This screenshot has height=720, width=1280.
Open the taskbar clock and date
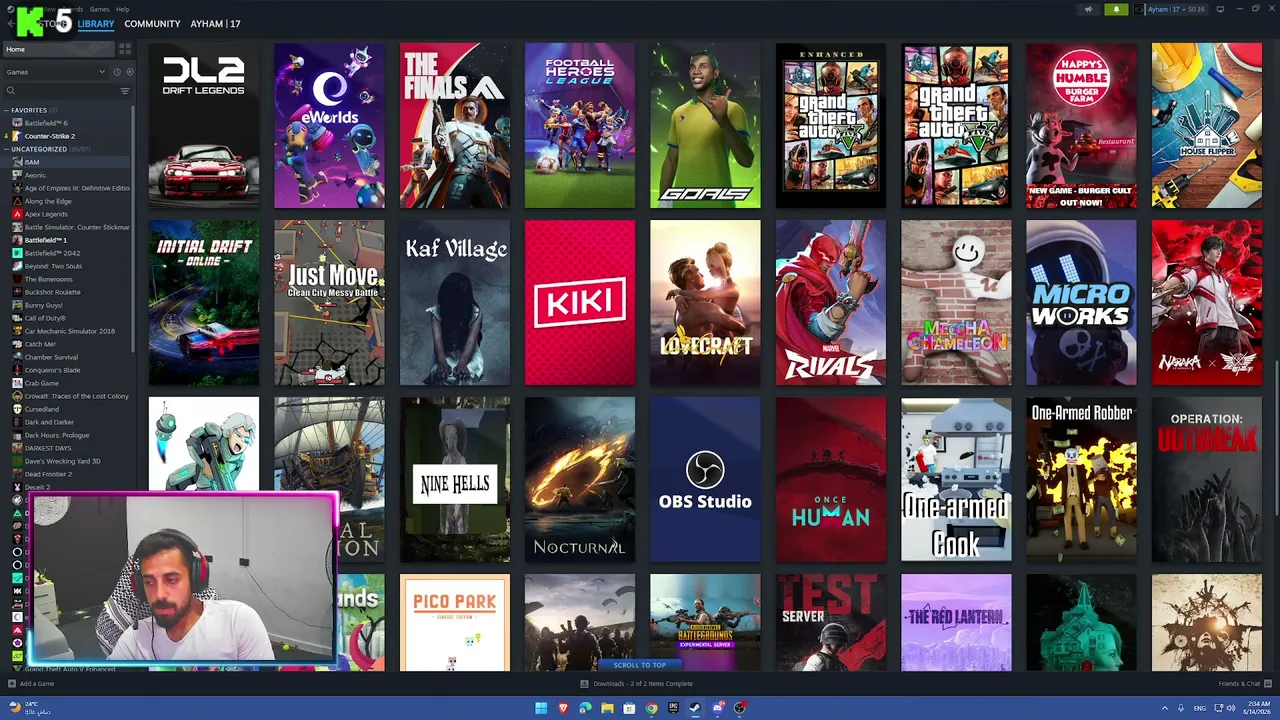1256,708
